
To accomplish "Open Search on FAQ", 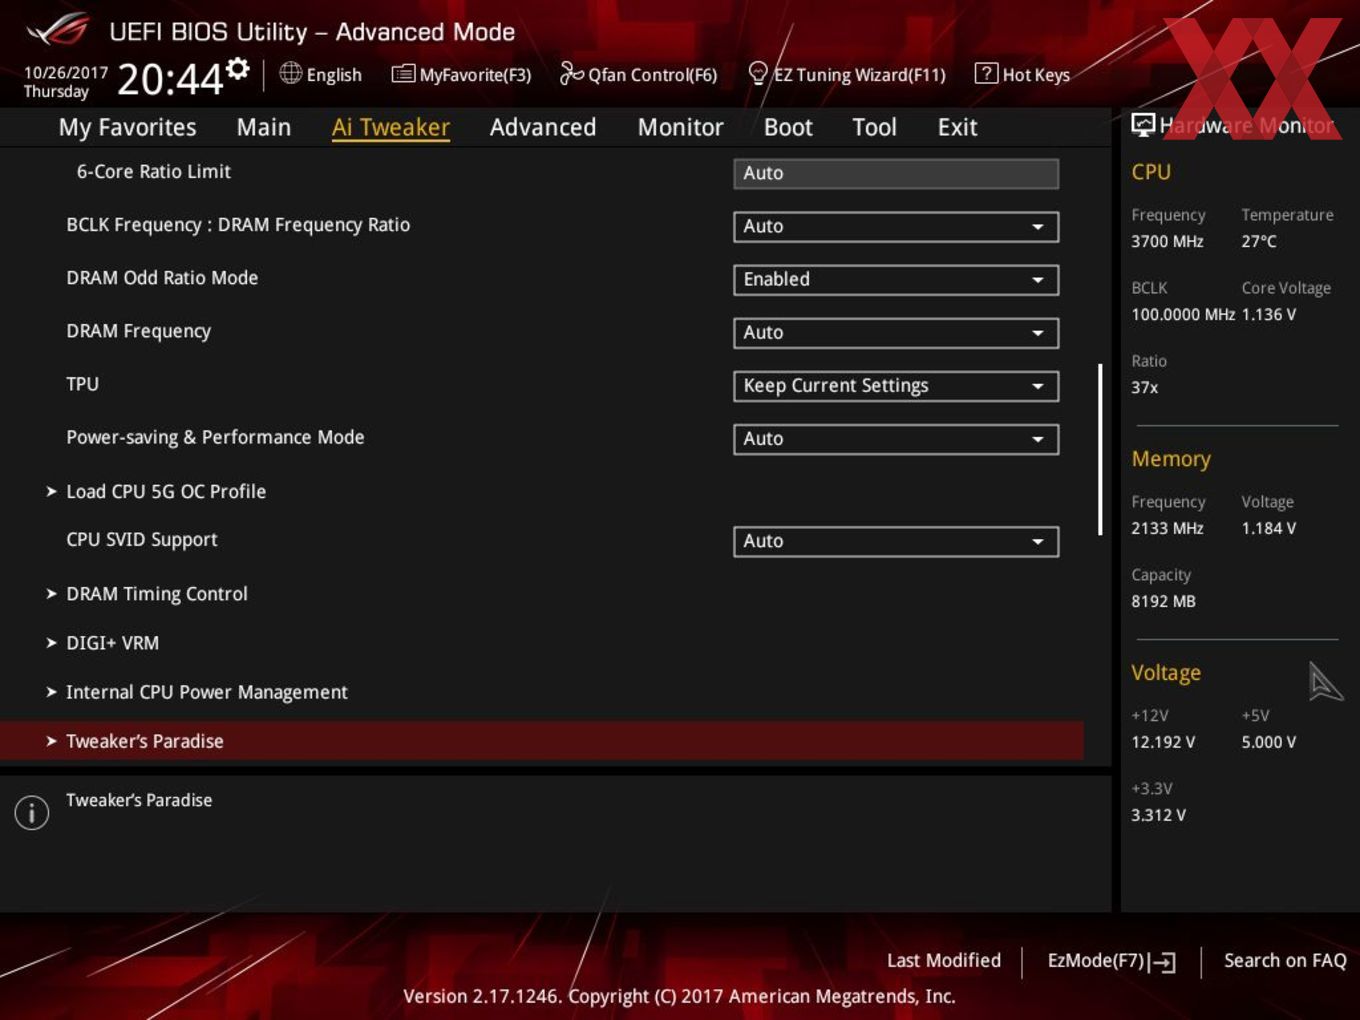I will coord(1285,960).
